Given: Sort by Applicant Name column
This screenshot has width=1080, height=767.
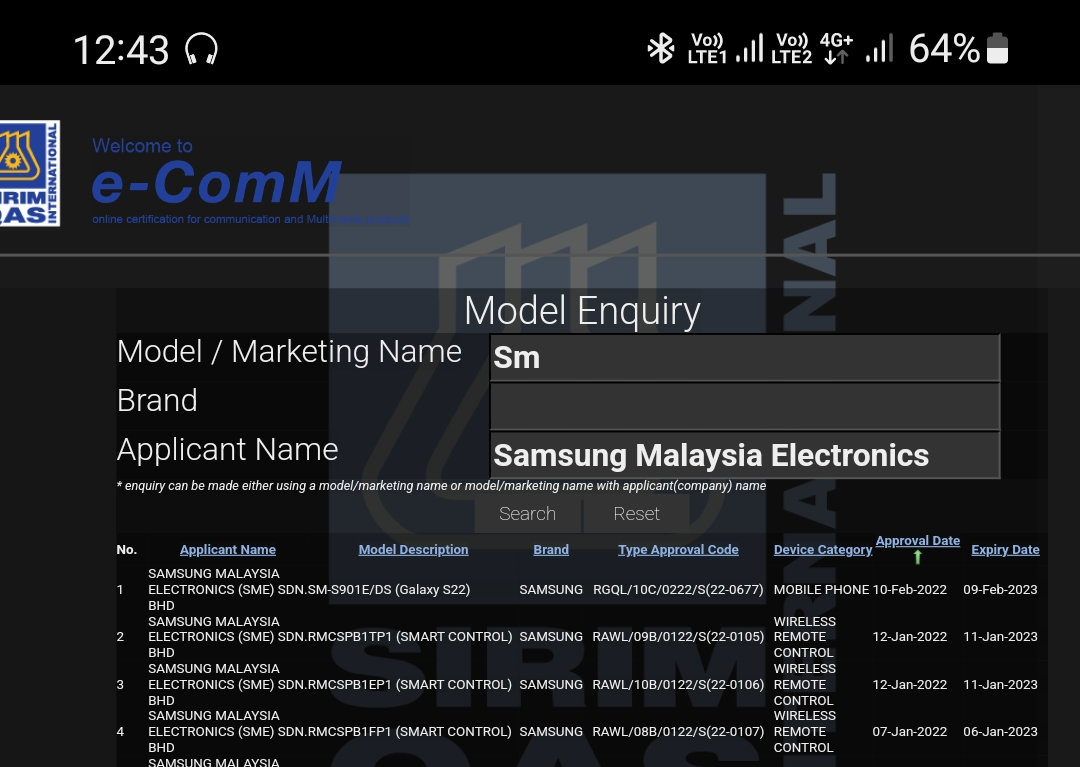Looking at the screenshot, I should (x=228, y=549).
